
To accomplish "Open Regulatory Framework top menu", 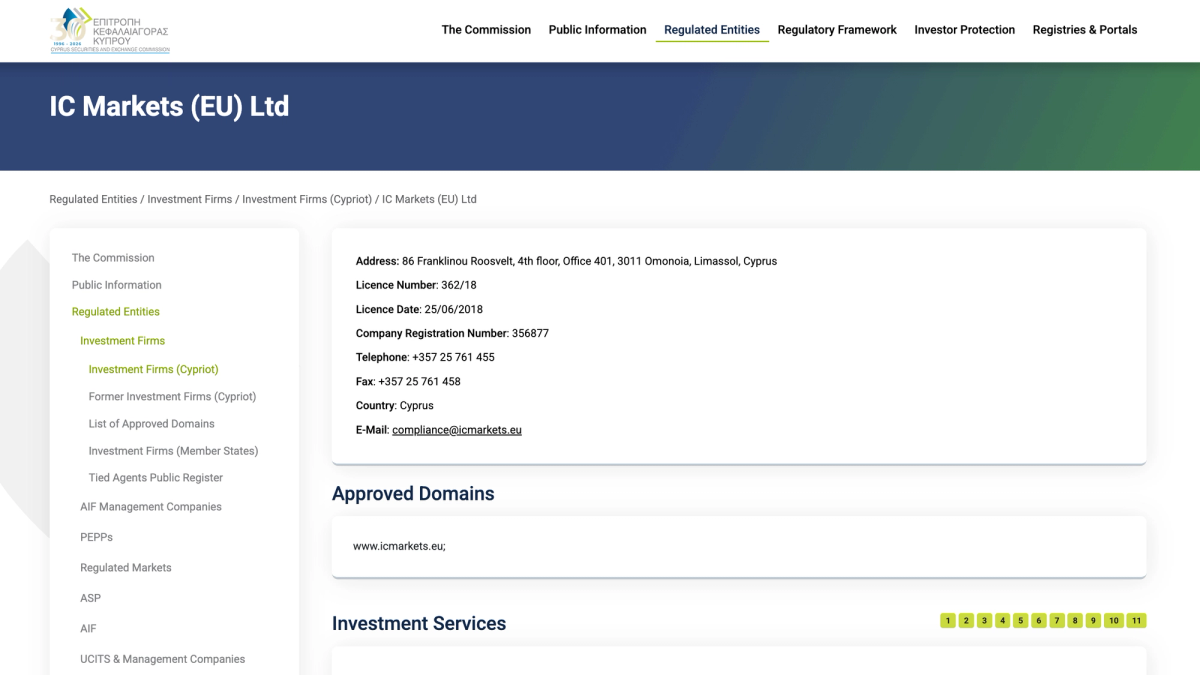I will coord(837,30).
